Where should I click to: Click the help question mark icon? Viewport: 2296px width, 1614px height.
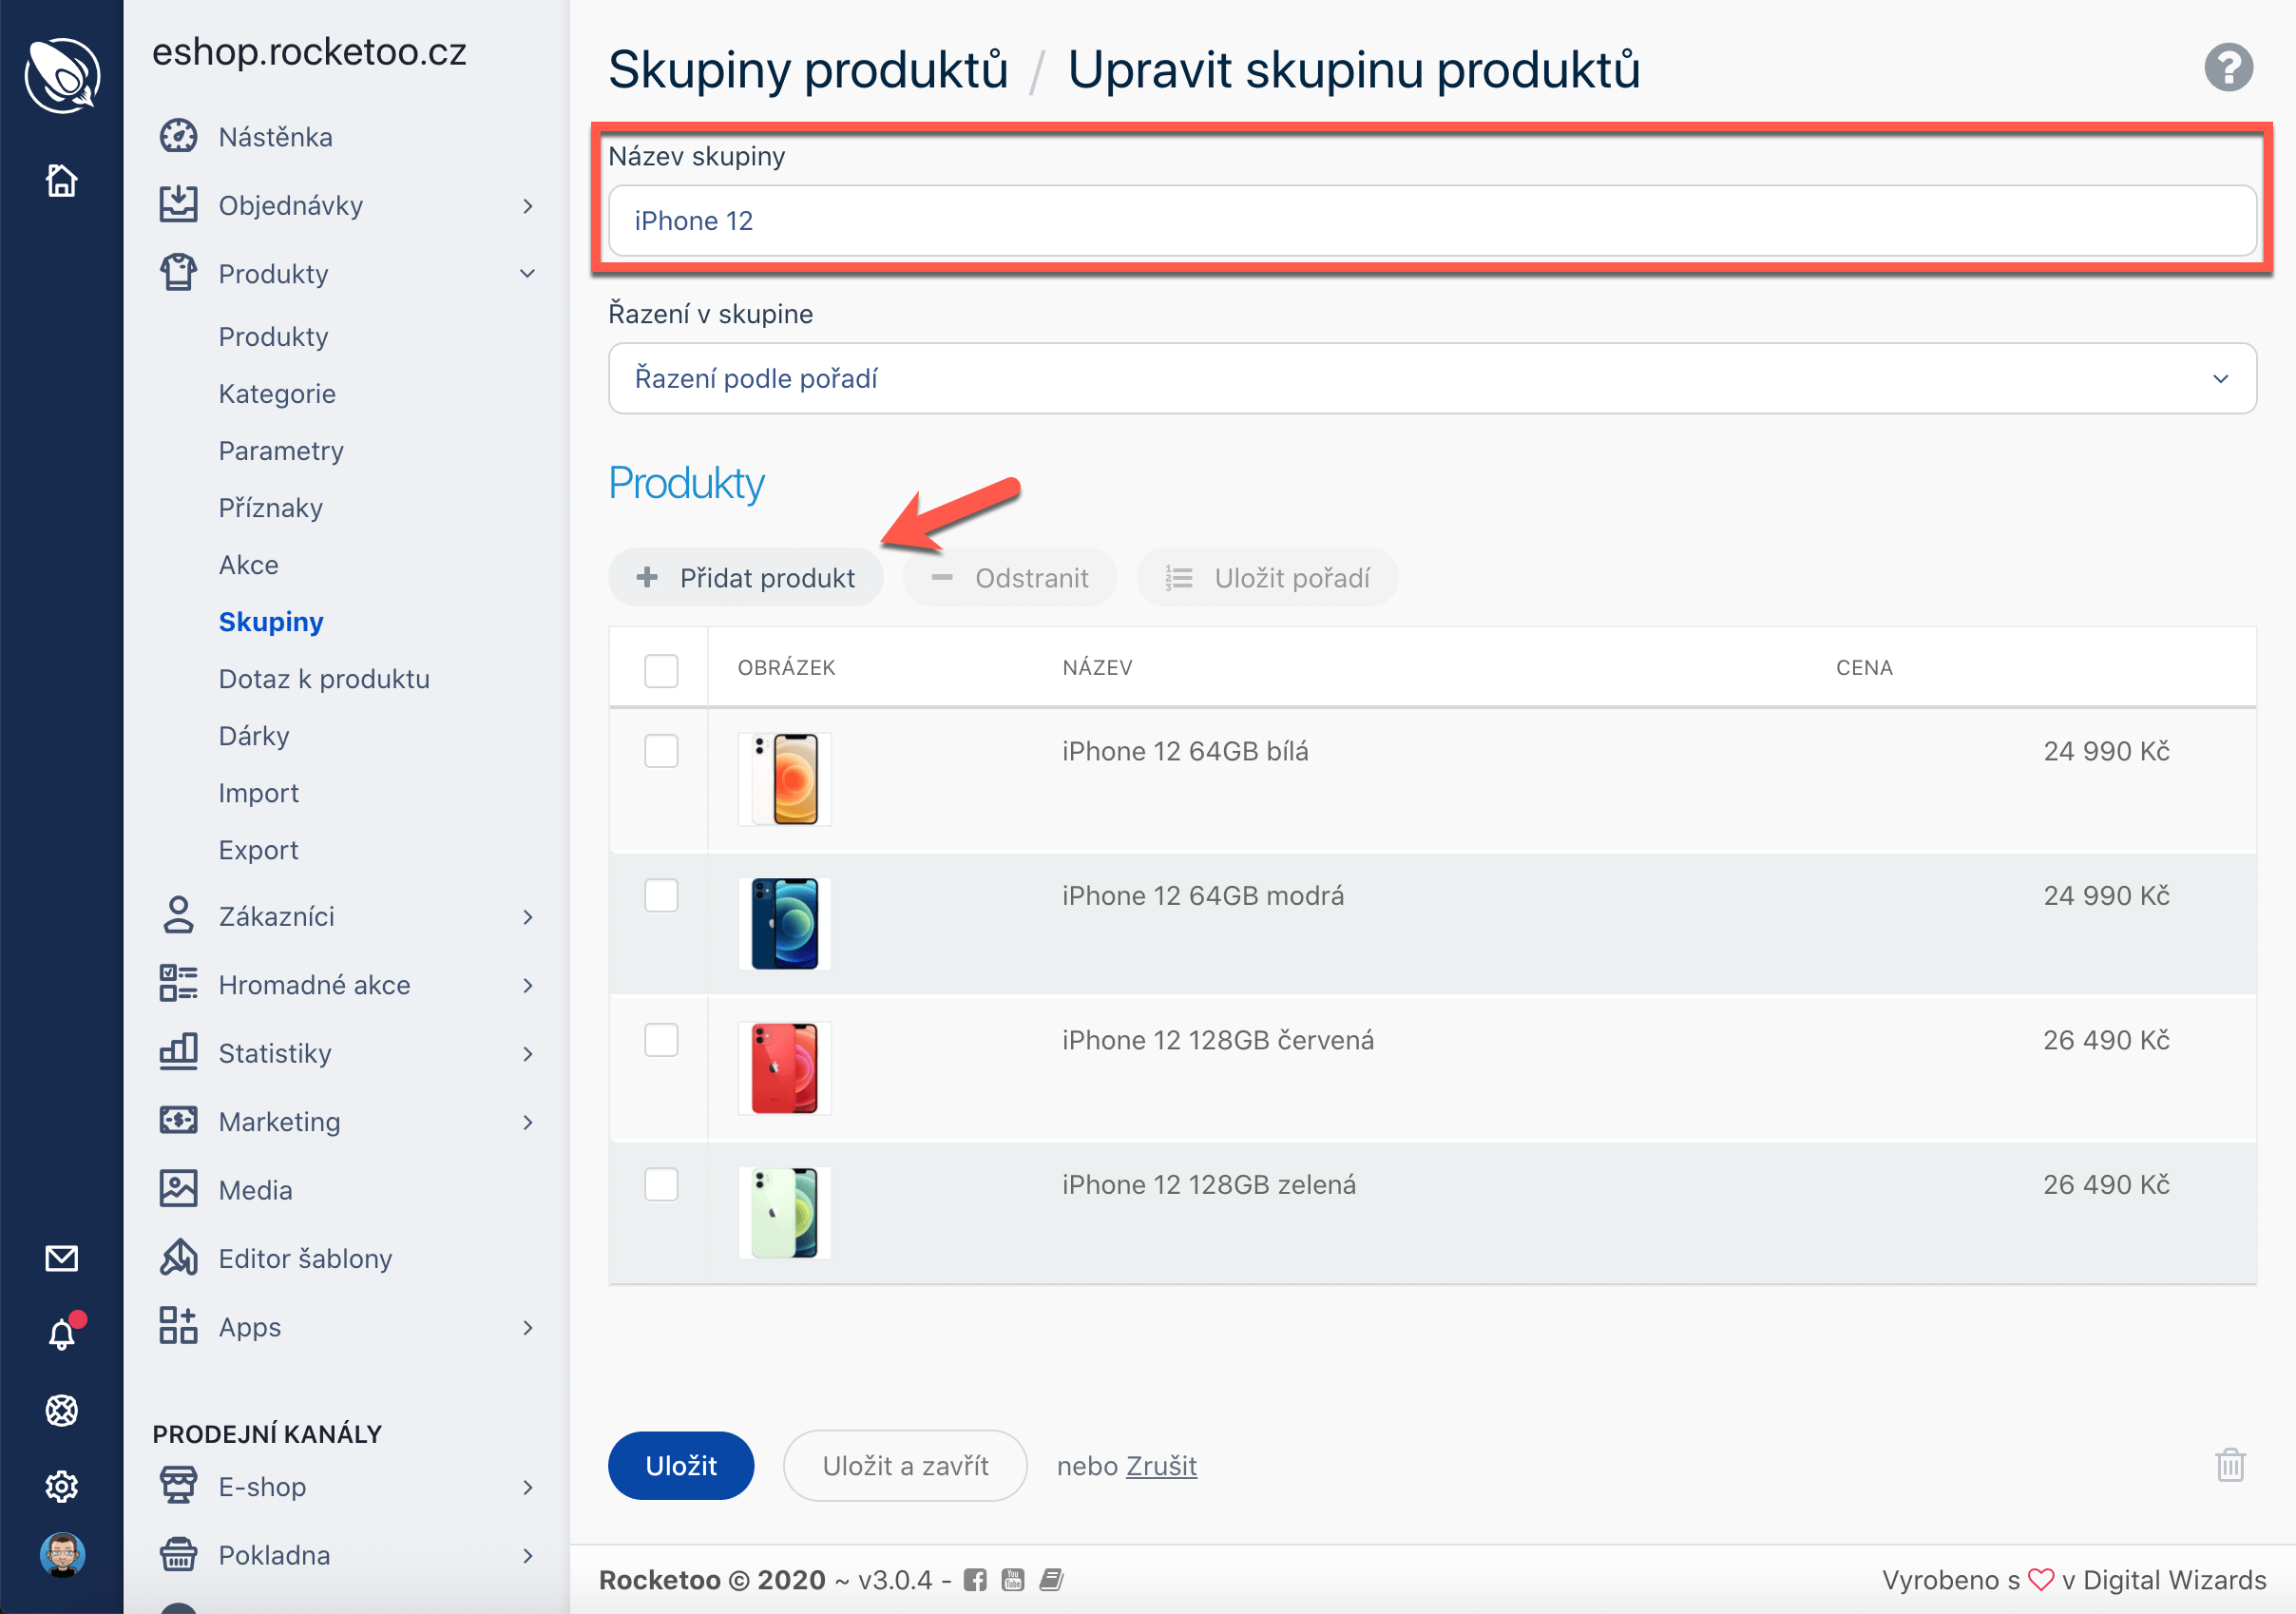pos(2227,68)
